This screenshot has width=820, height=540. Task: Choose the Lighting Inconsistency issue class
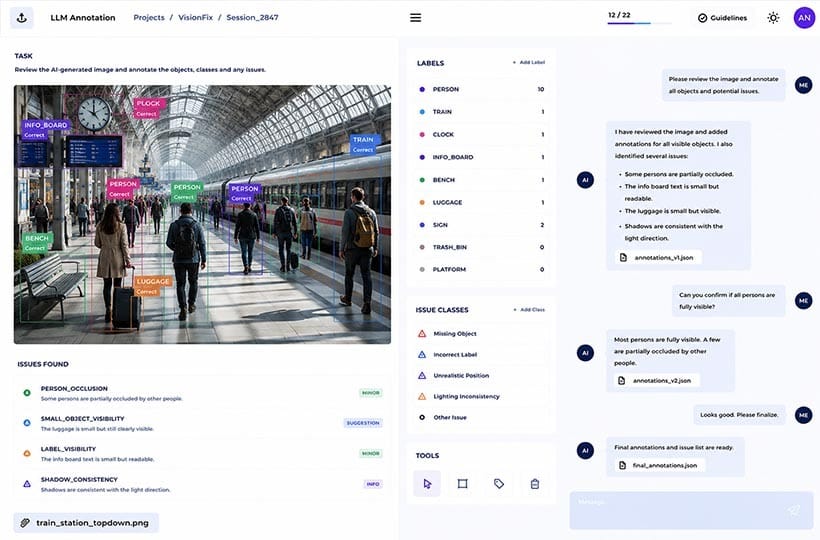(480, 396)
